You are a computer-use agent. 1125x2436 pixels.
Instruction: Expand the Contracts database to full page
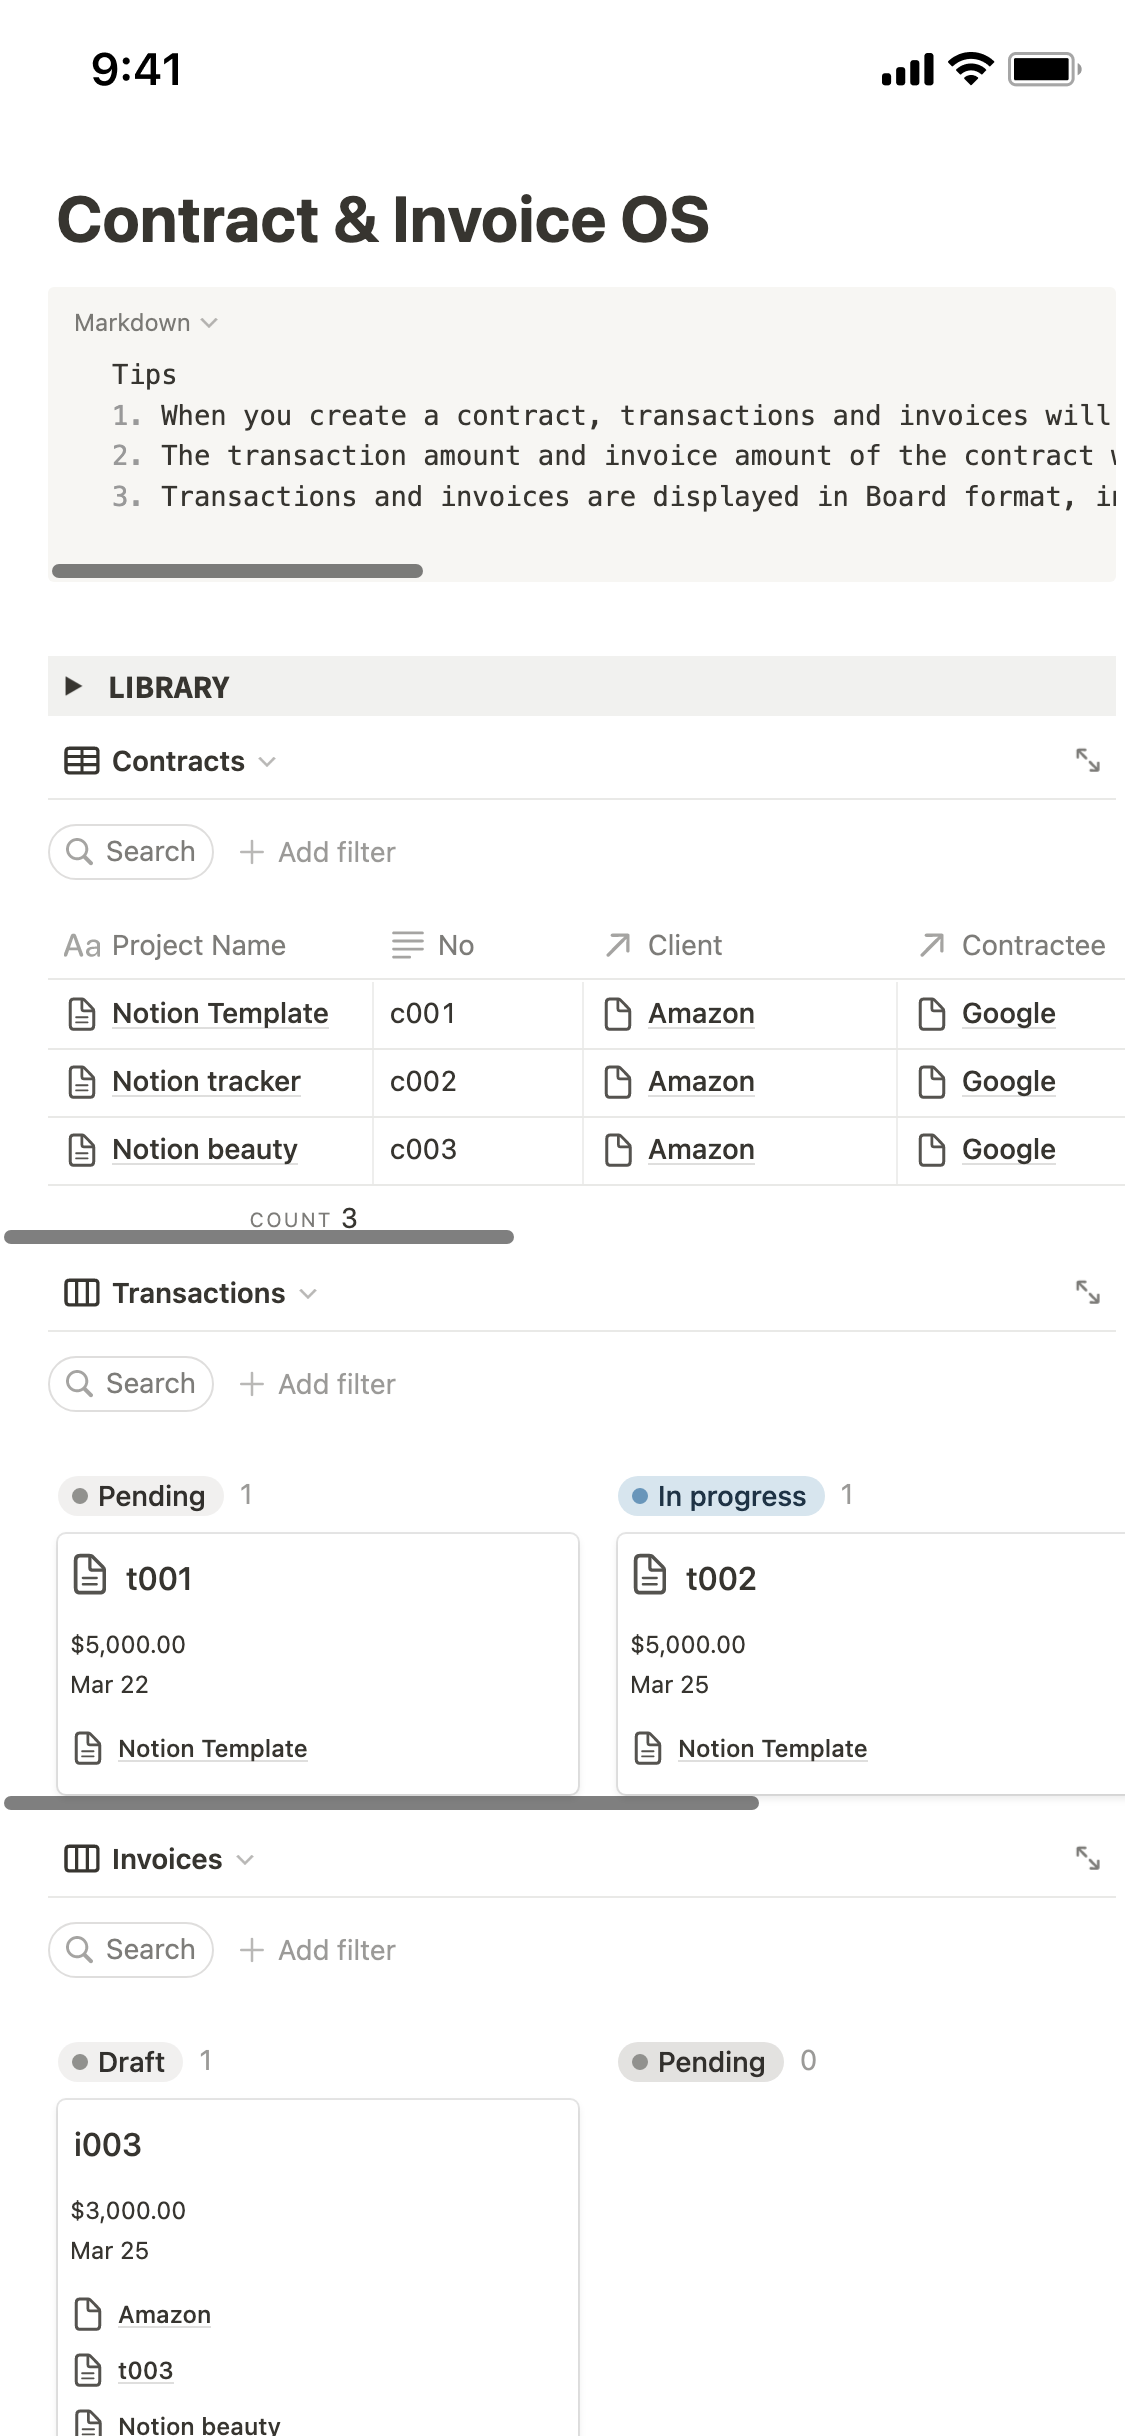tap(1087, 761)
